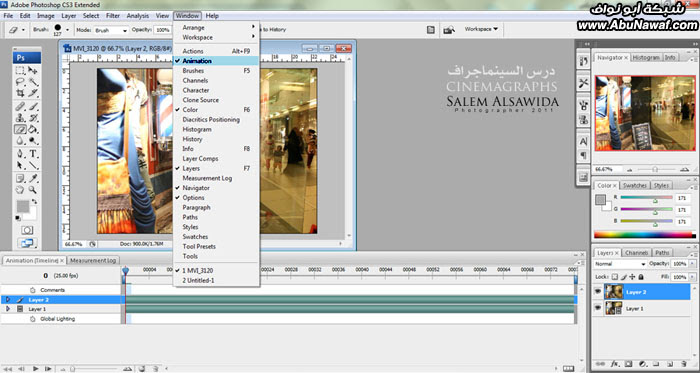Select the History Brush tool

(33, 118)
